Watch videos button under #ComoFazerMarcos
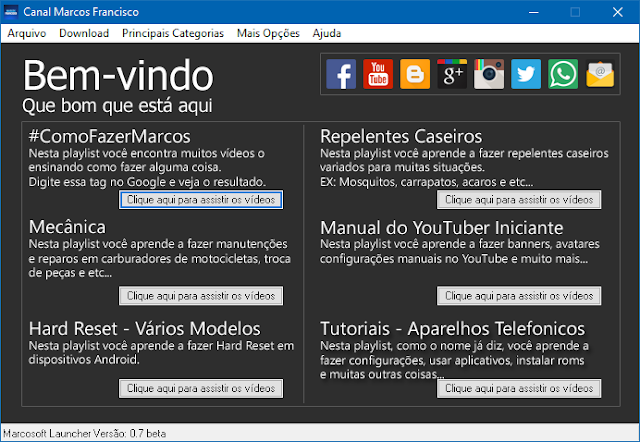 [x=201, y=200]
